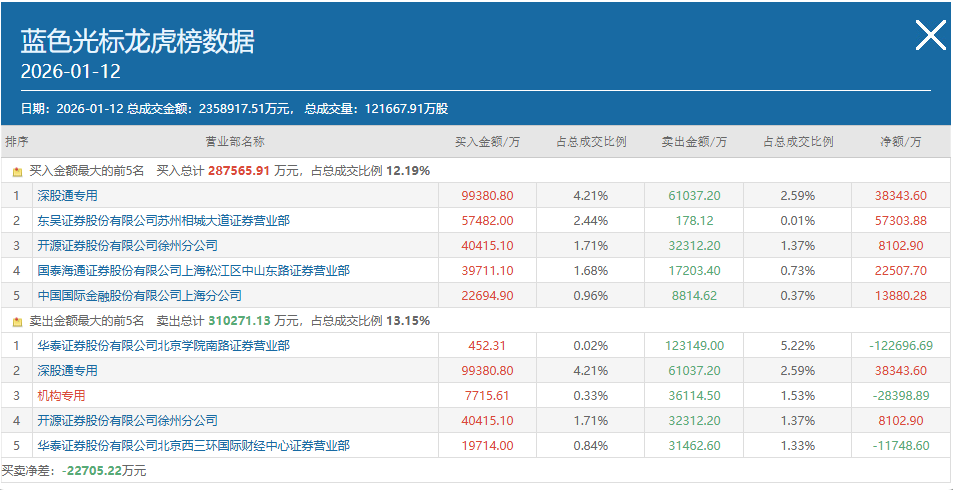Select buy amount 57482.00
The height and width of the screenshot is (490, 953).
[487, 221]
